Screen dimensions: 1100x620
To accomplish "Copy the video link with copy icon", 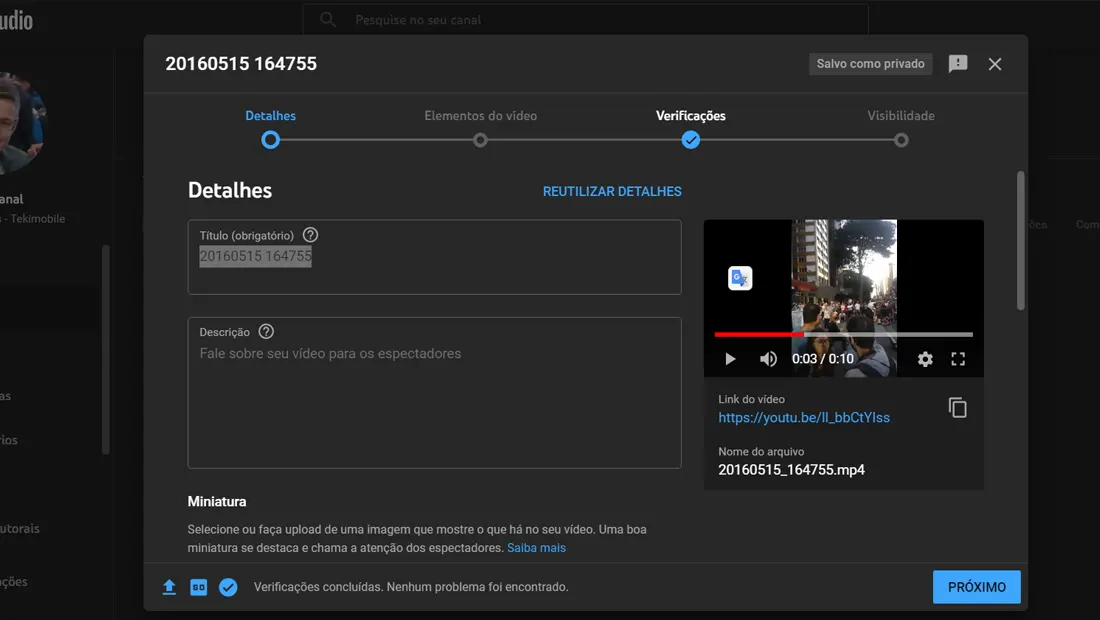I will (x=958, y=407).
